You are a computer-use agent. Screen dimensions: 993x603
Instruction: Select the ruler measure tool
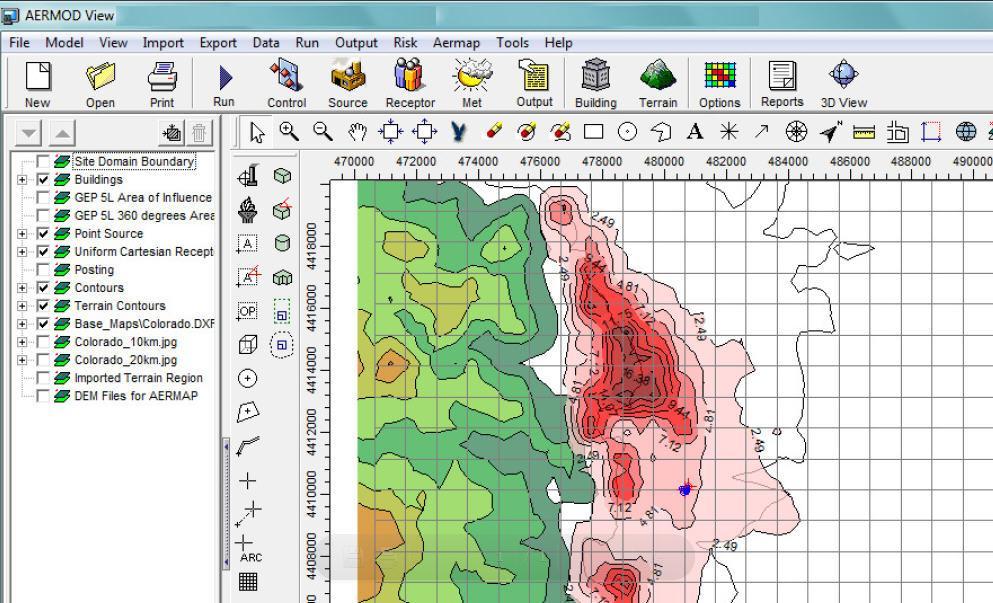coord(864,132)
